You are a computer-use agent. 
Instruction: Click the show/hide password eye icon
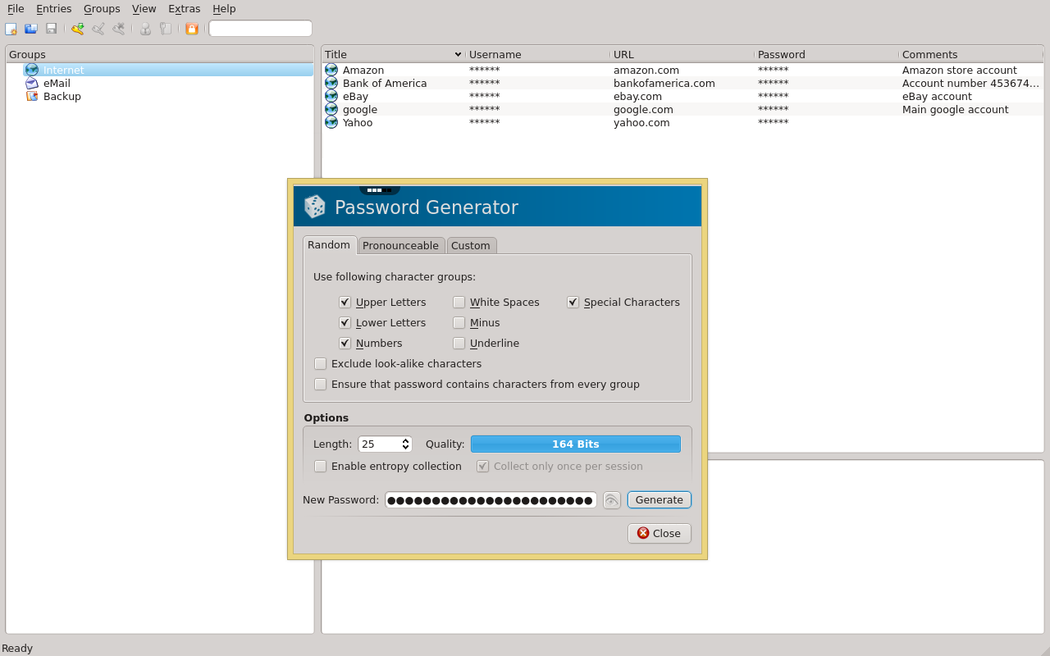click(612, 500)
